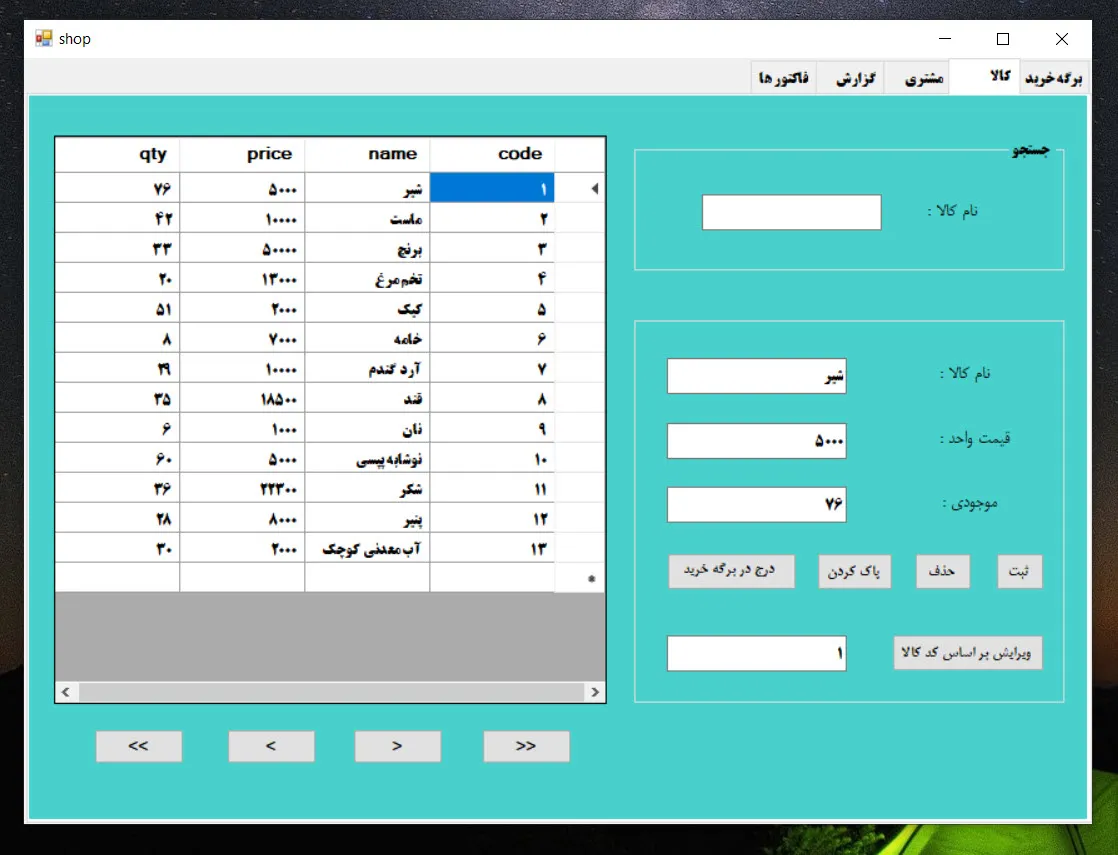
Task: Open the گزارش tab
Action: click(x=854, y=79)
